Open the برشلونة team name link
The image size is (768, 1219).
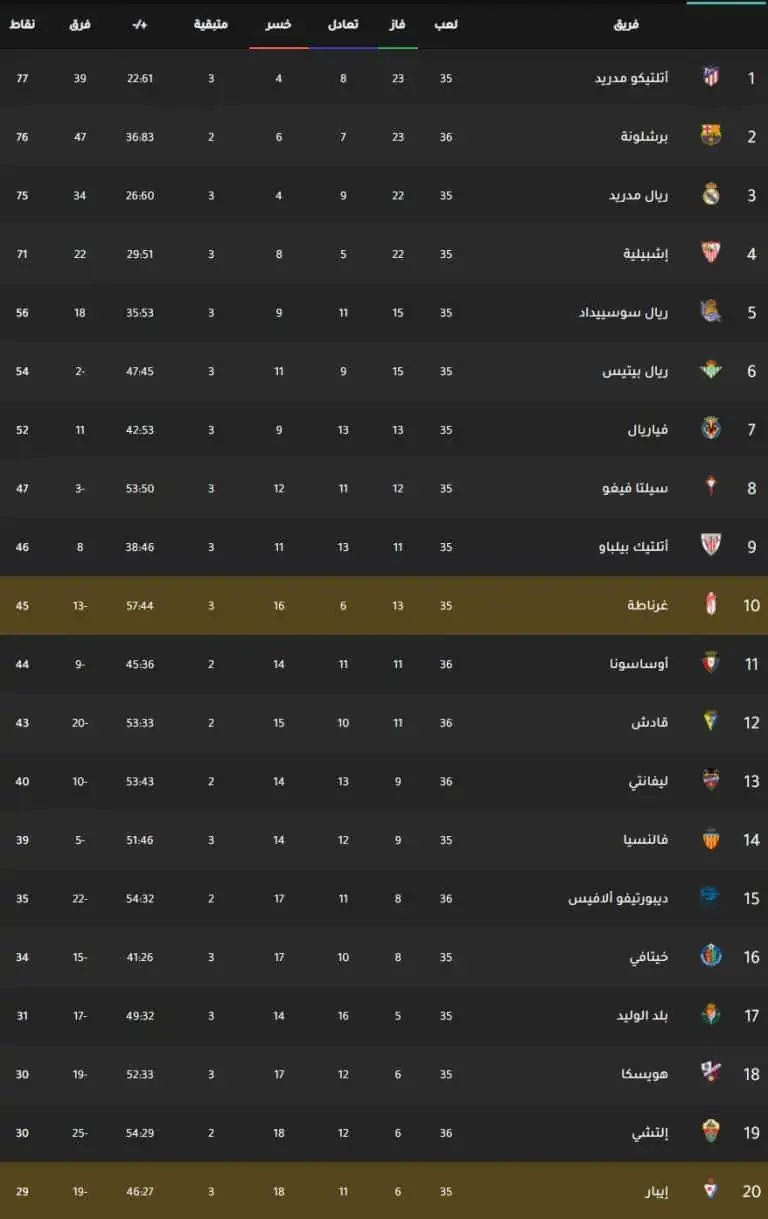(x=645, y=137)
